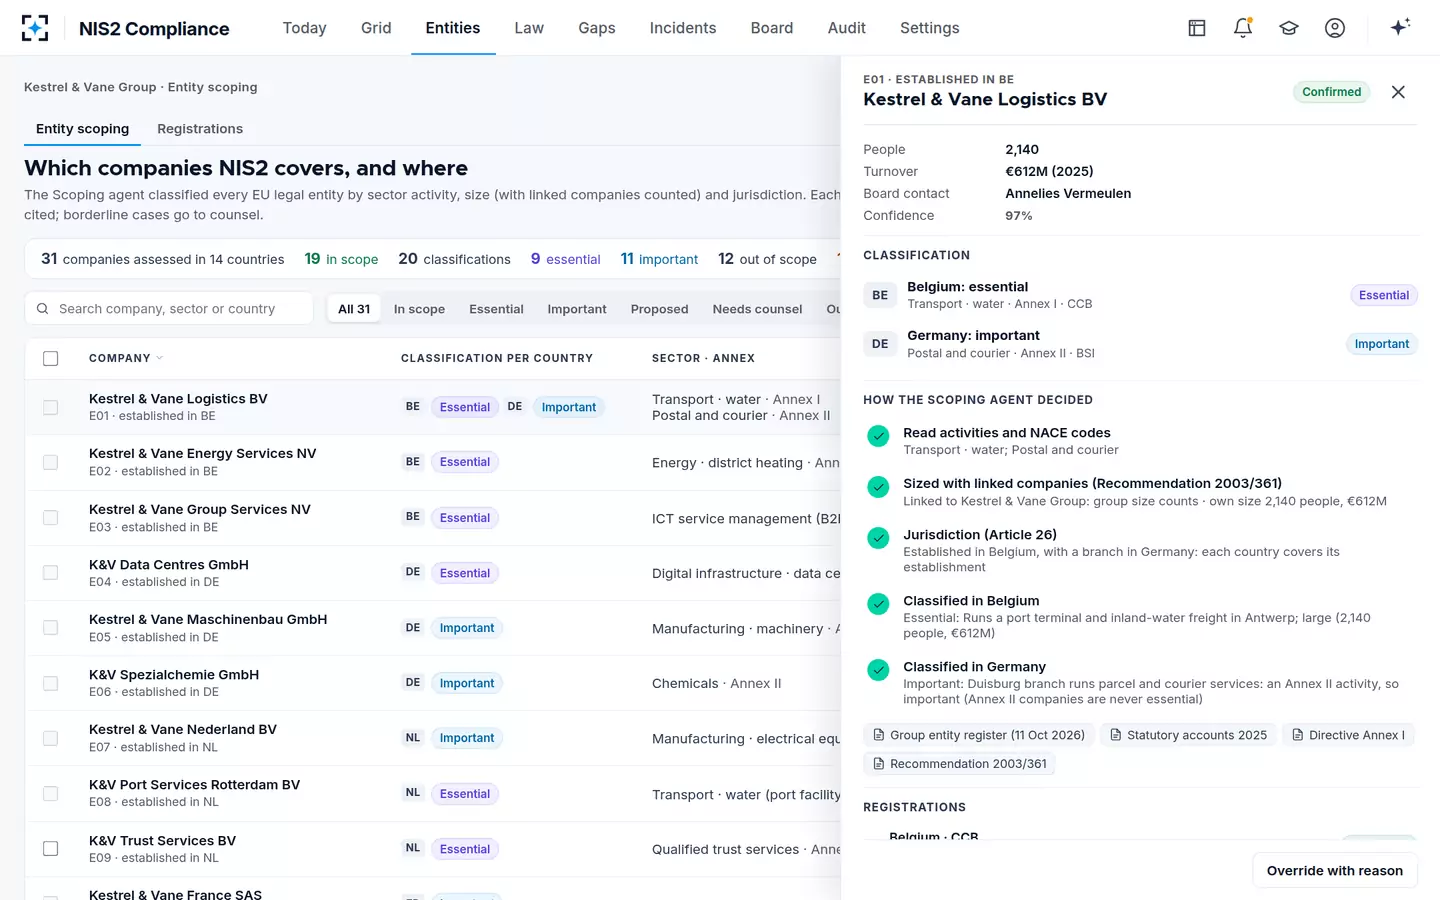The image size is (1440, 900).
Task: Select Kestrel & Vane Nederland BV checkbox
Action: pos(51,738)
